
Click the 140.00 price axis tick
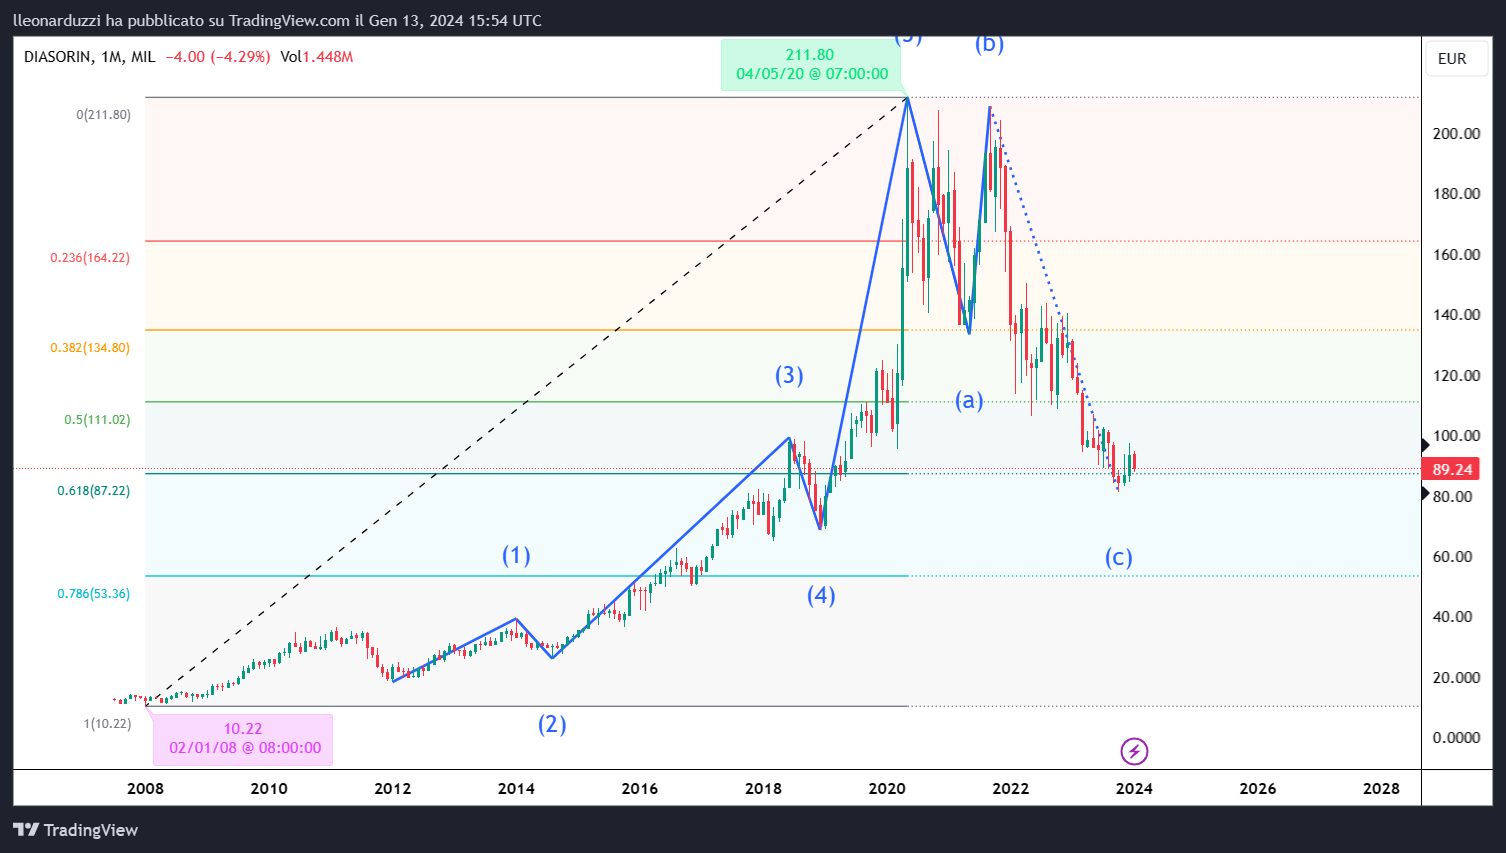tap(1456, 315)
